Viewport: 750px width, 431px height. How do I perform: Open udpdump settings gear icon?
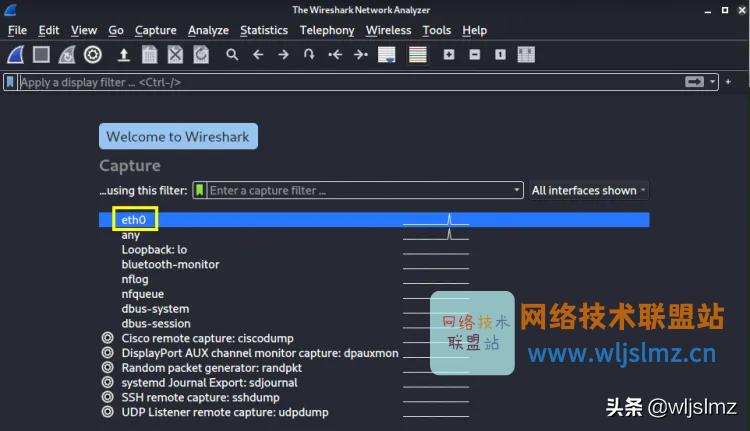pos(108,412)
